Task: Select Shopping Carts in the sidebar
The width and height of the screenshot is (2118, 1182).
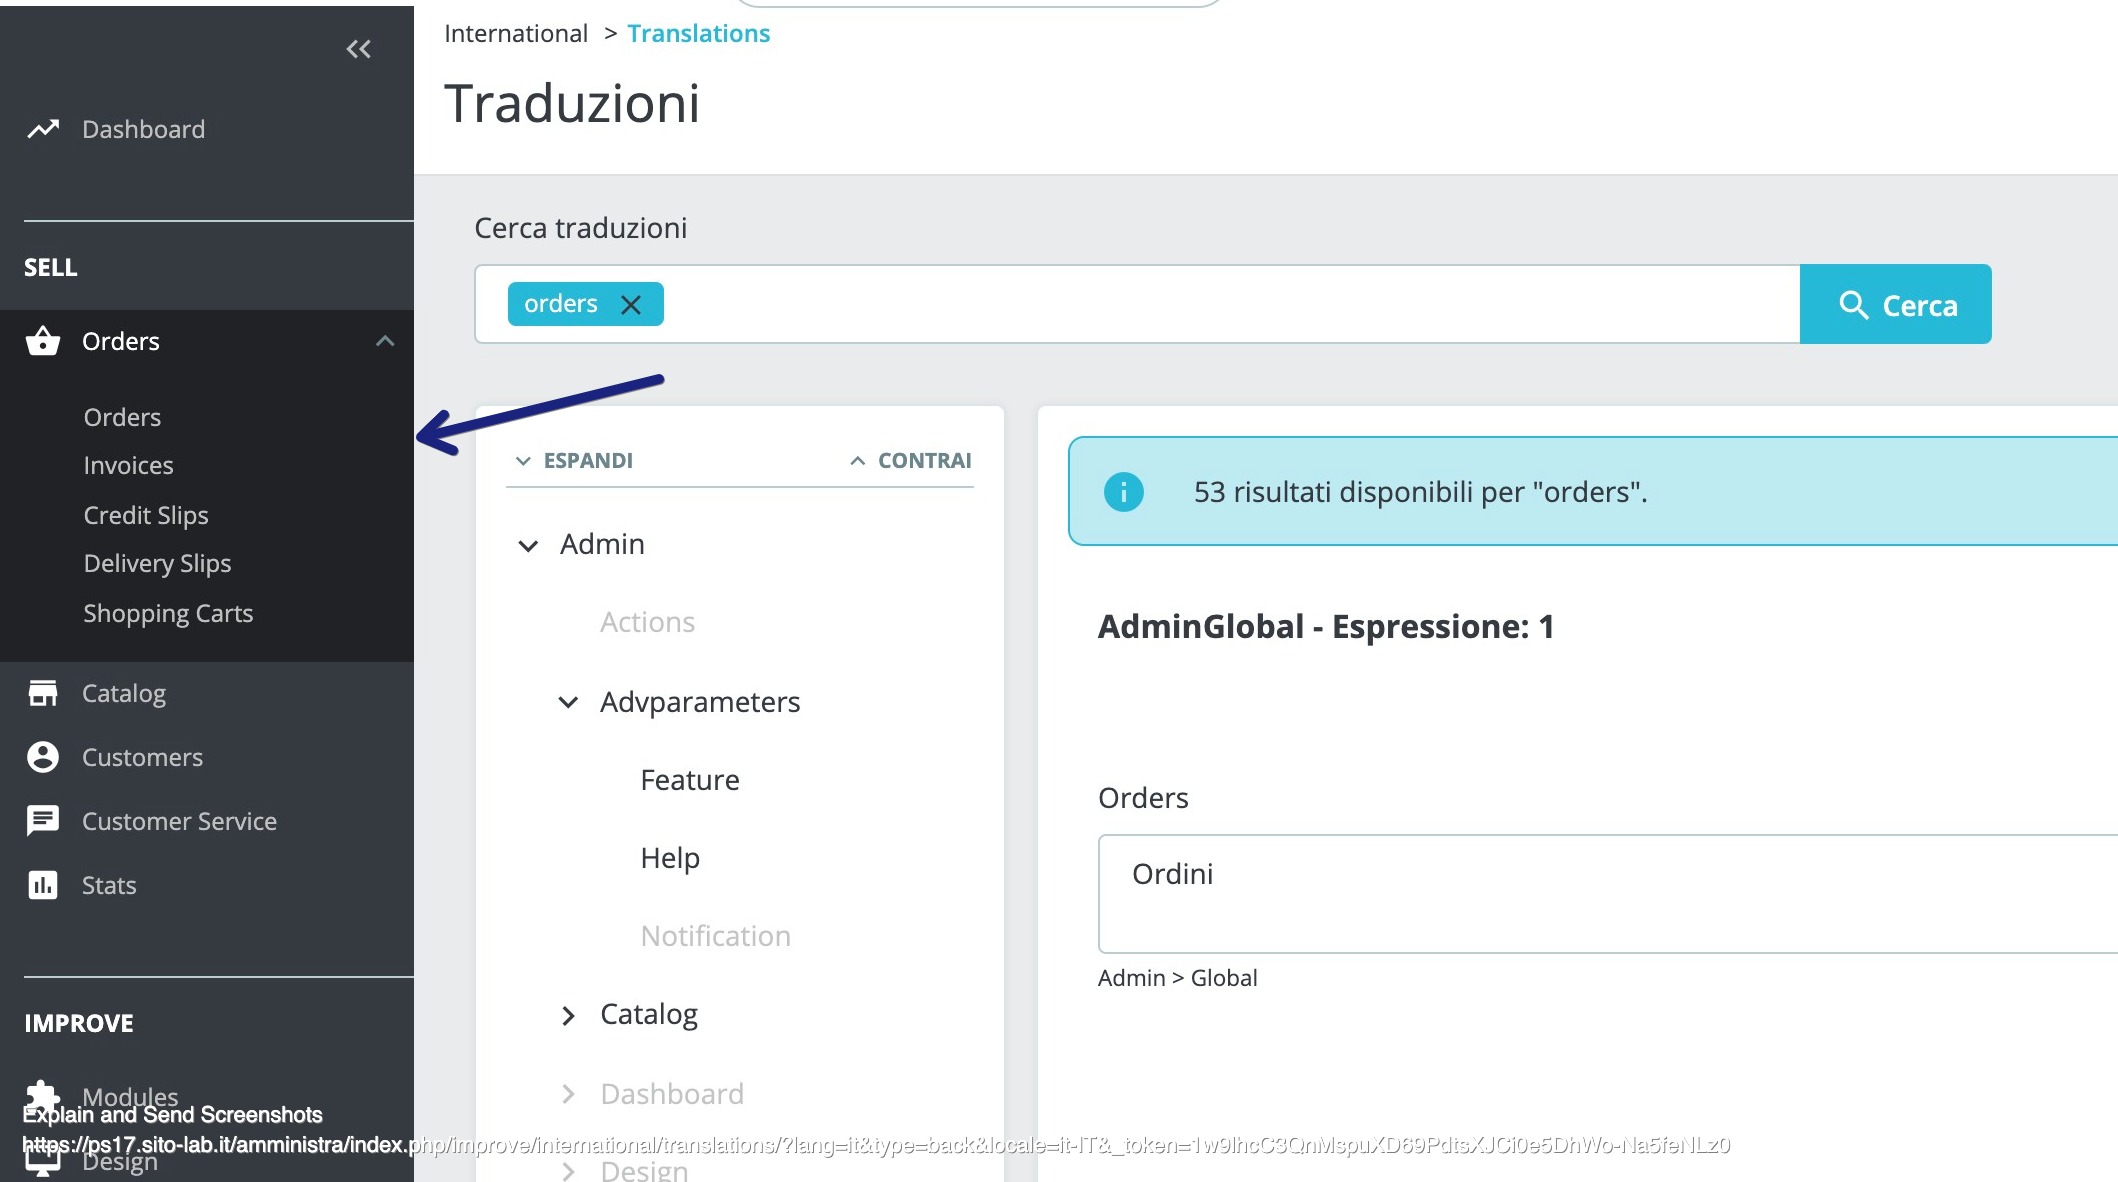Action: (x=168, y=613)
